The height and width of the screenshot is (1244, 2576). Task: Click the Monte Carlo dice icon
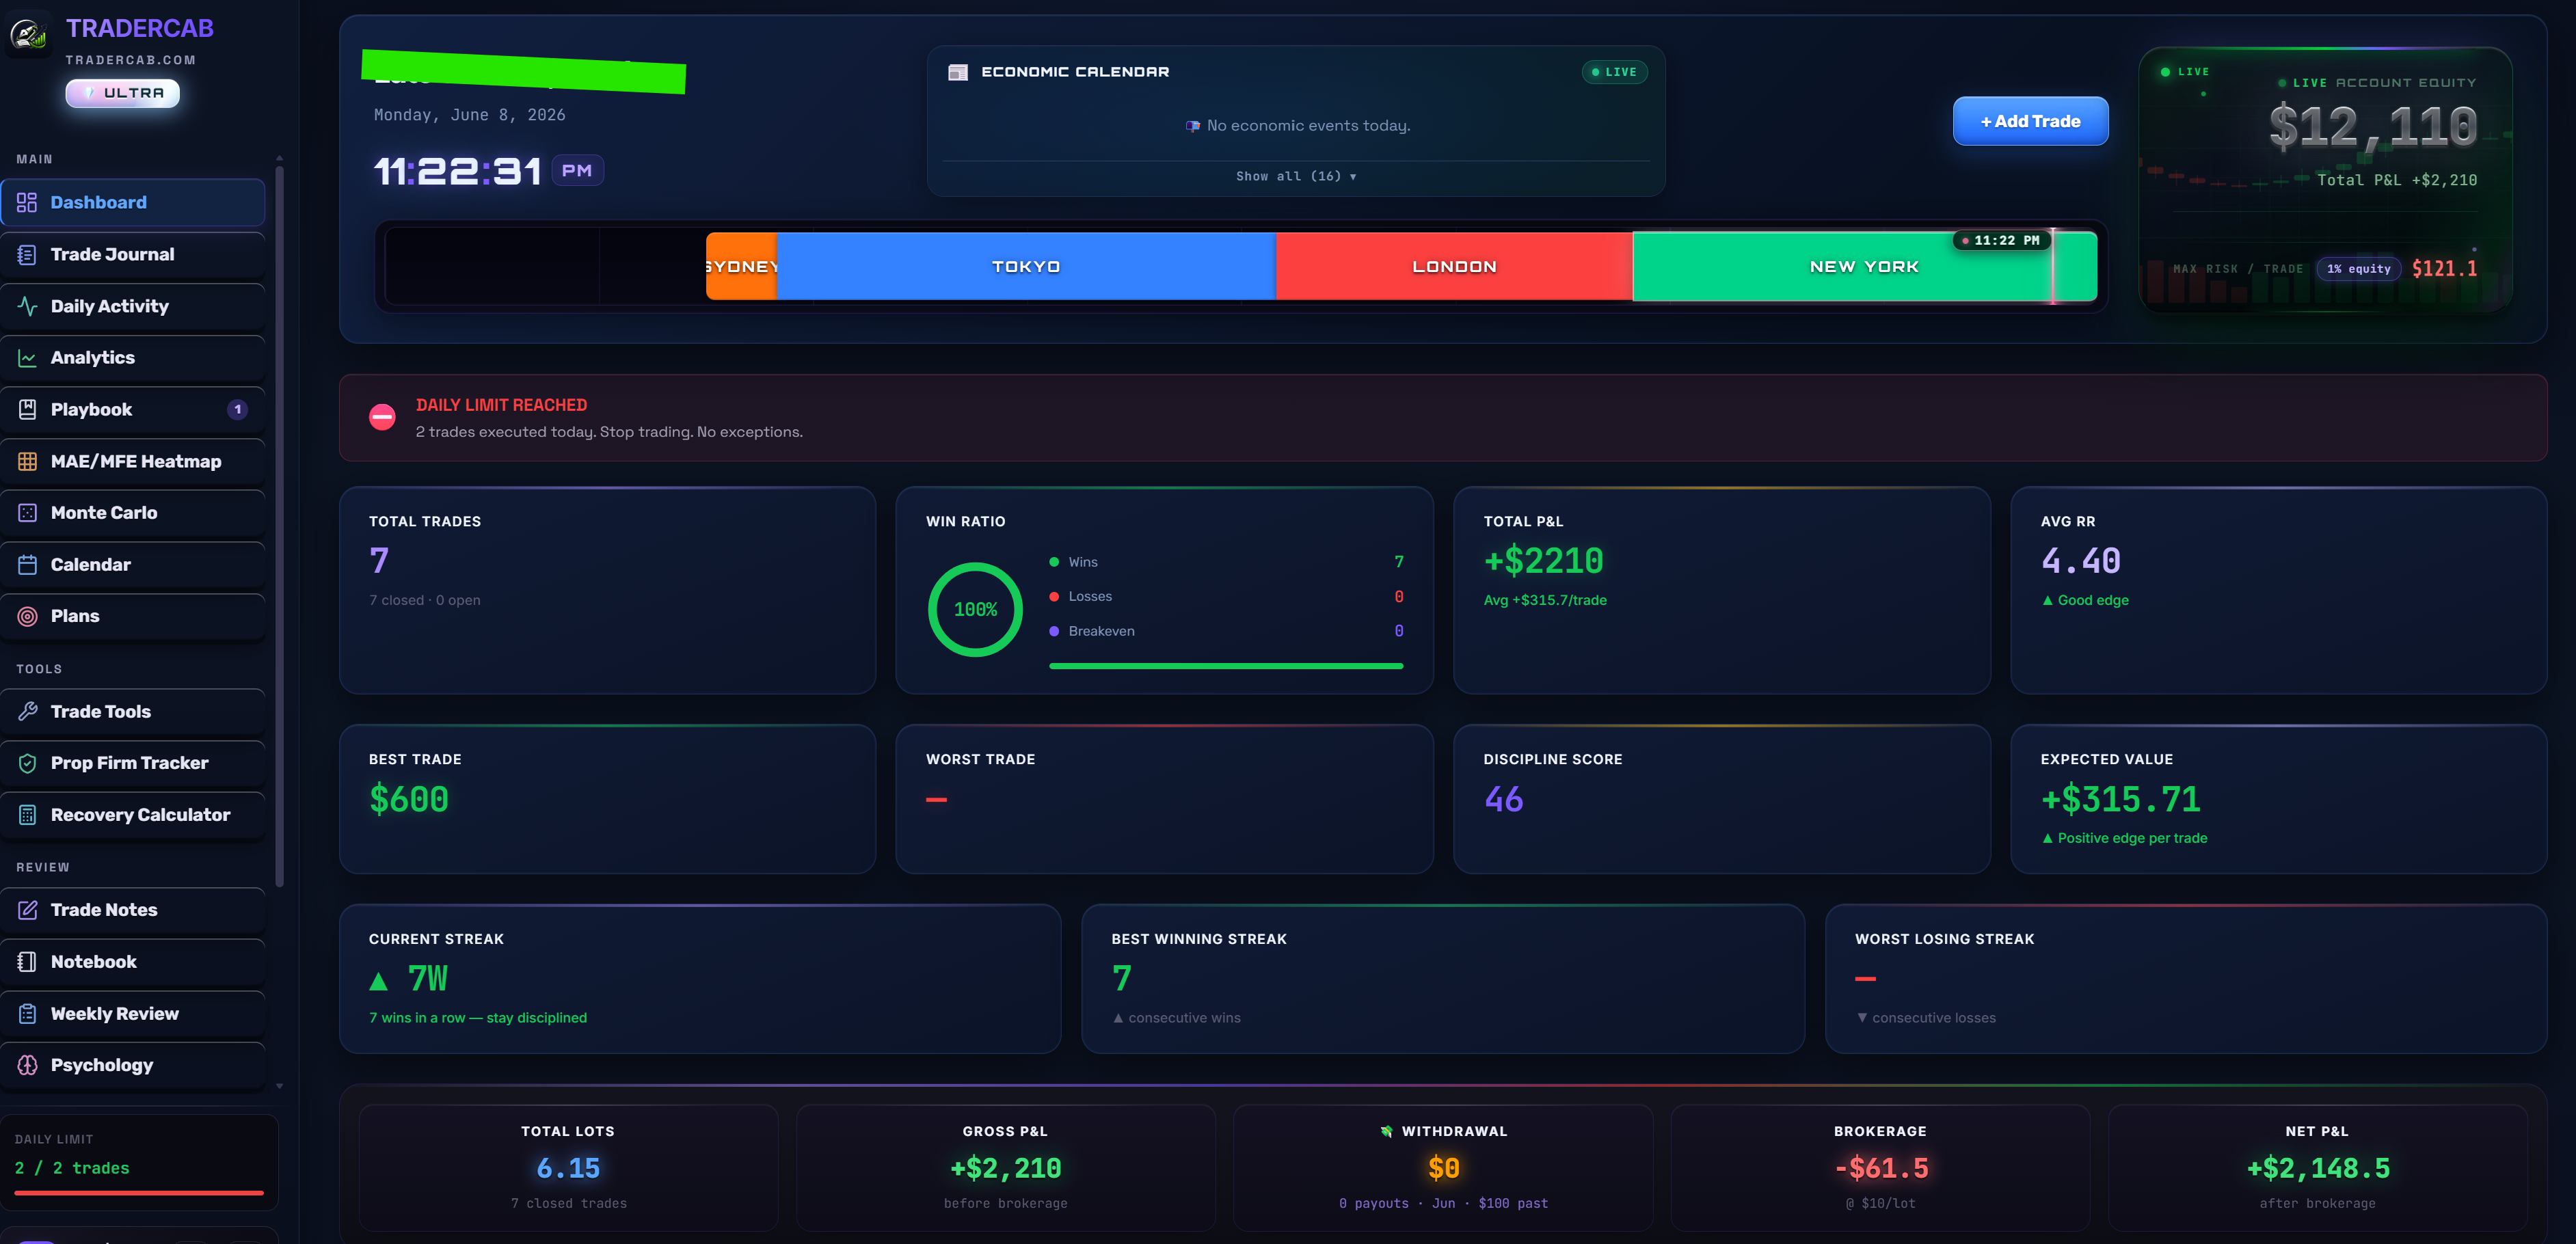pos(27,513)
